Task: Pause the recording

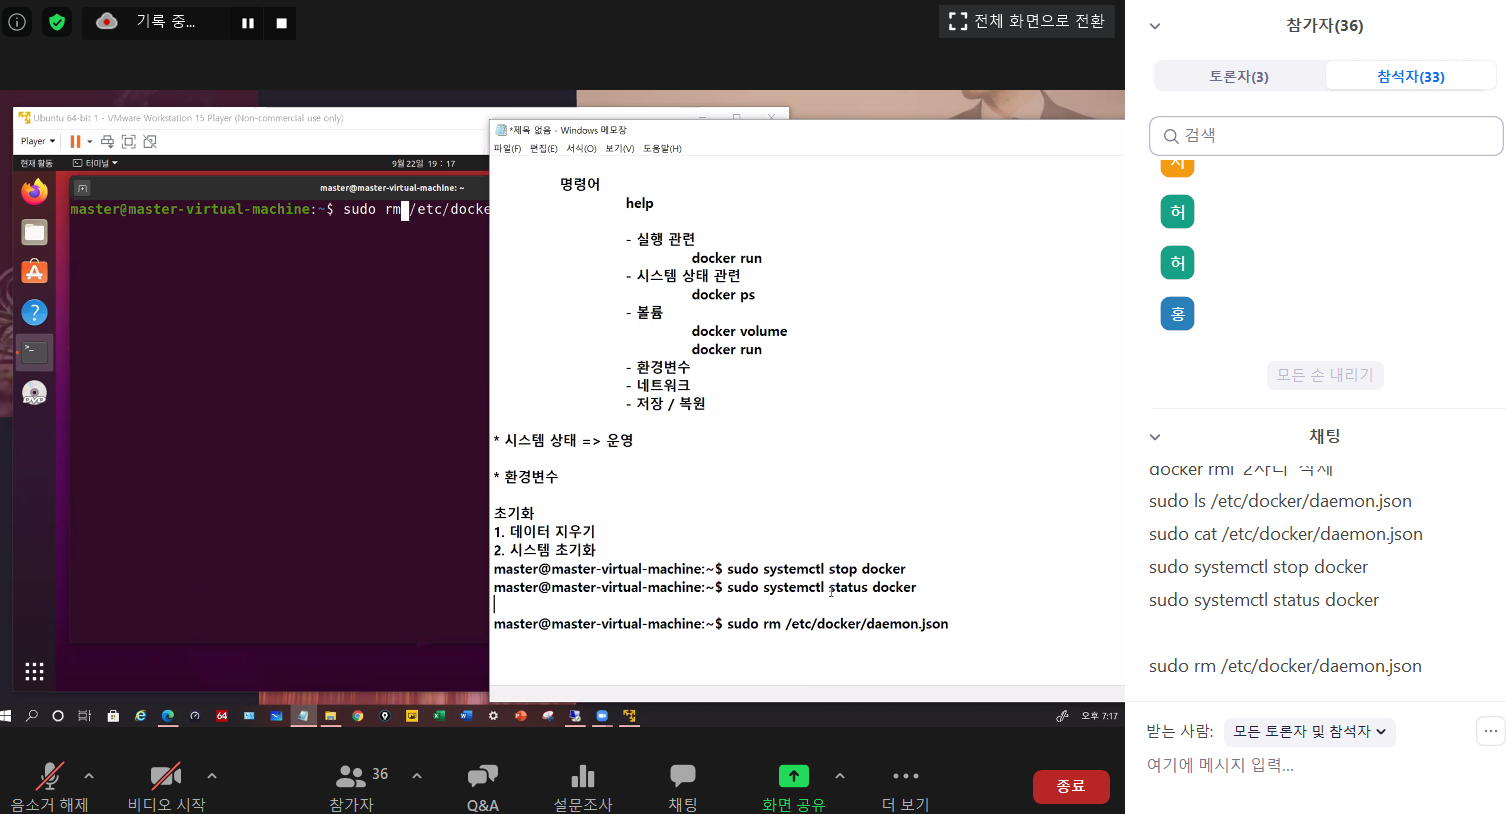Action: (x=248, y=23)
